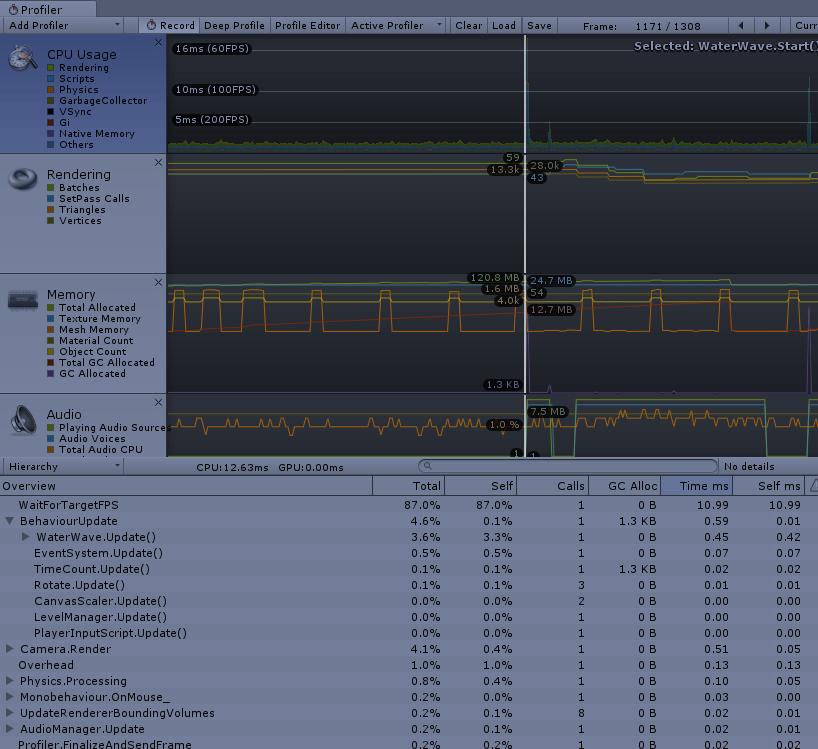The image size is (818, 749).
Task: Toggle the Profile Editor option
Action: pos(307,26)
